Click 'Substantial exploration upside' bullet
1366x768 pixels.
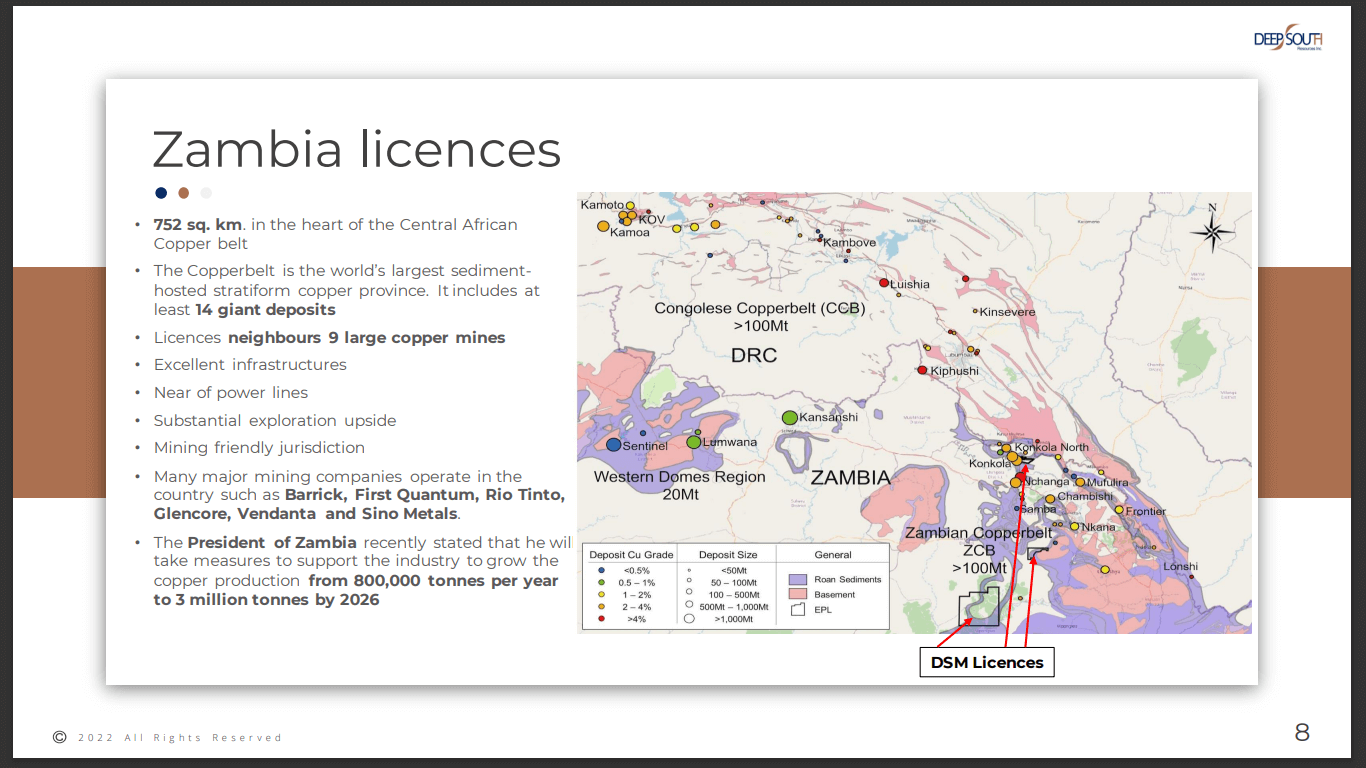pos(275,421)
